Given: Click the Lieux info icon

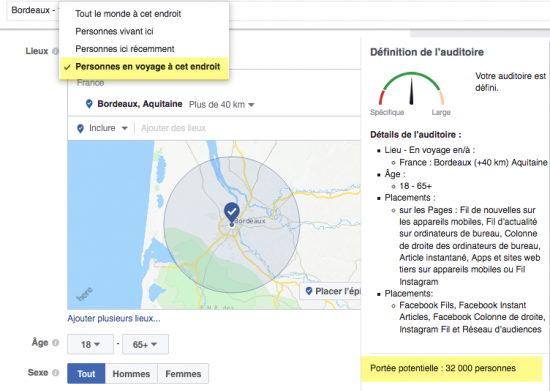Looking at the screenshot, I should click(55, 51).
